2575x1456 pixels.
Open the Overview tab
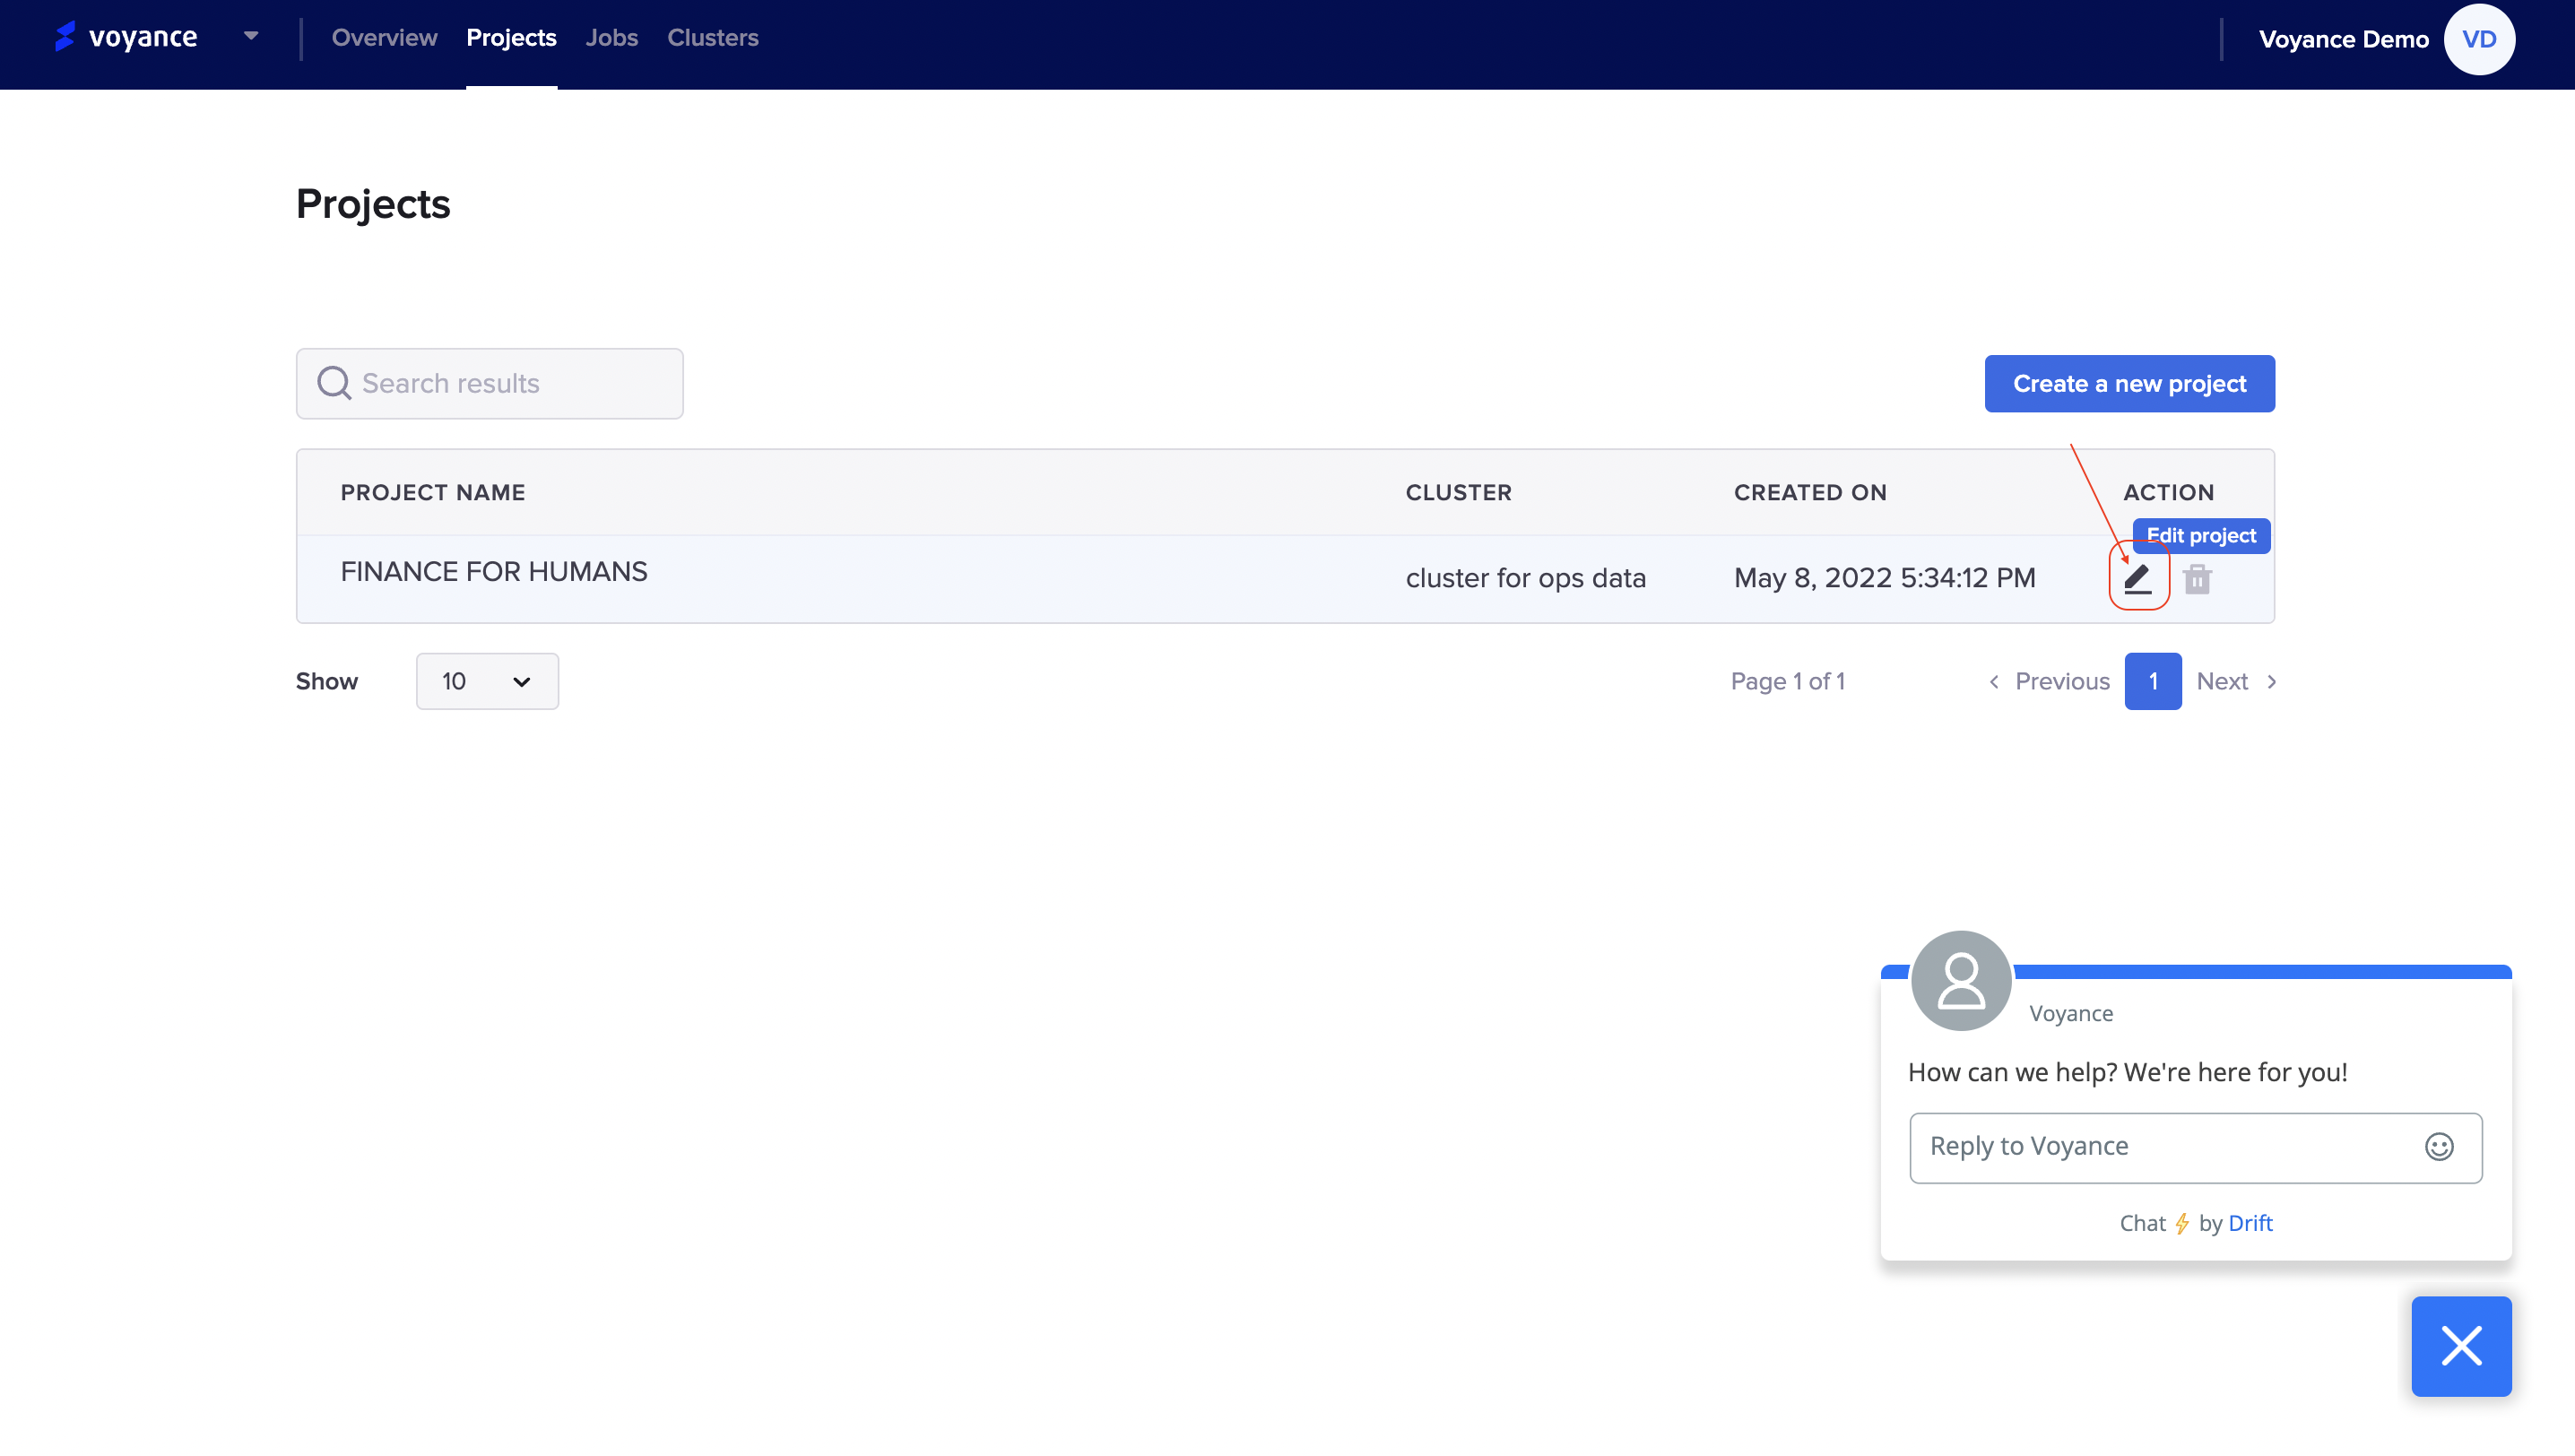pos(384,38)
